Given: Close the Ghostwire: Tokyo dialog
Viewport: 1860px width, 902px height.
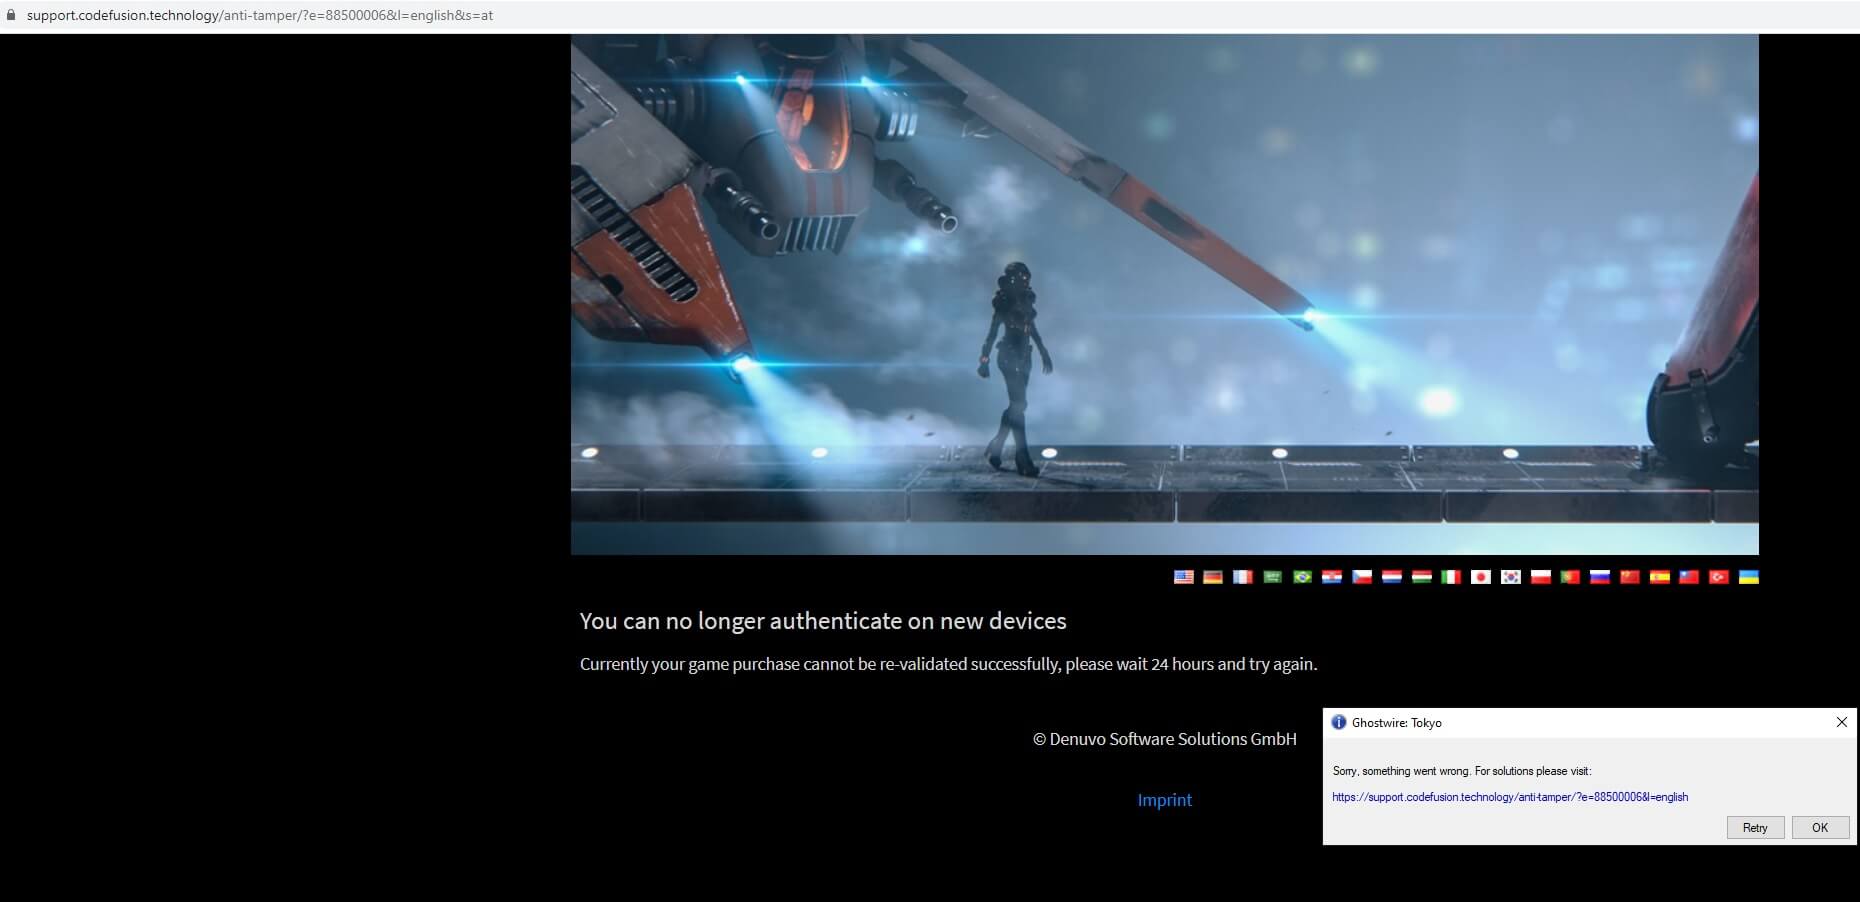Looking at the screenshot, I should pyautogui.click(x=1841, y=722).
